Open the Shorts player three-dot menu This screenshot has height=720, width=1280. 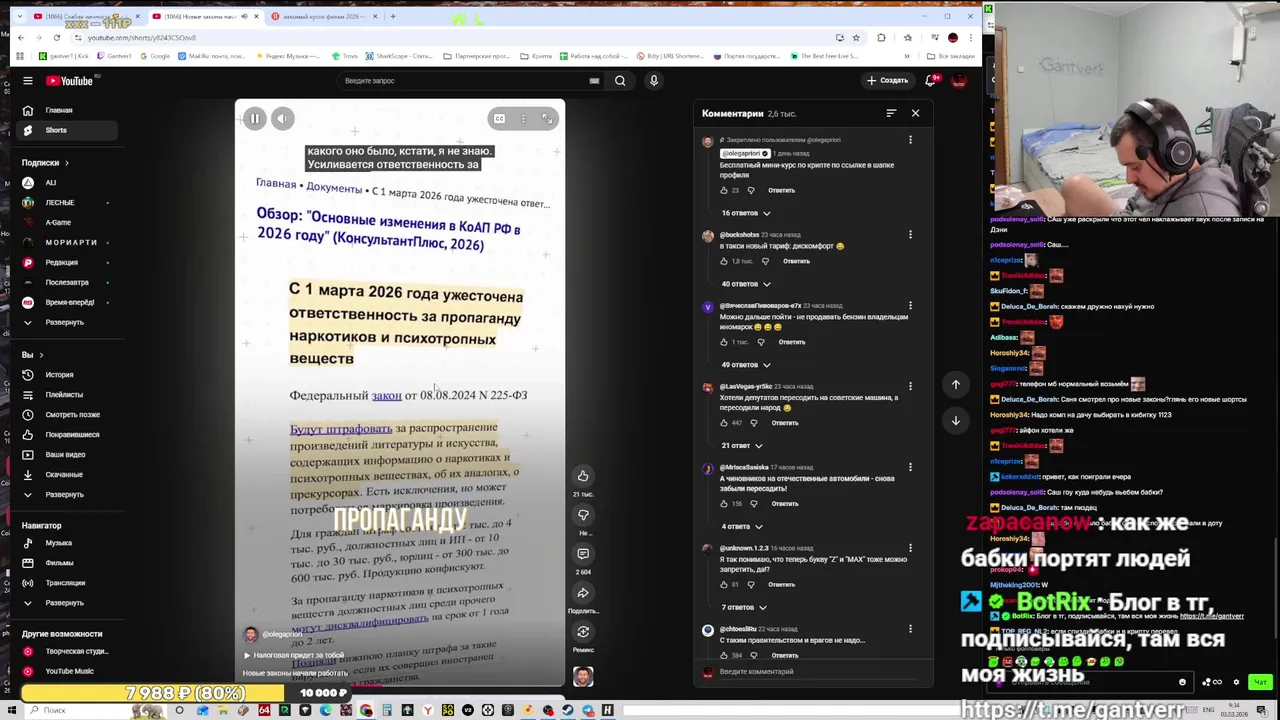(x=523, y=119)
